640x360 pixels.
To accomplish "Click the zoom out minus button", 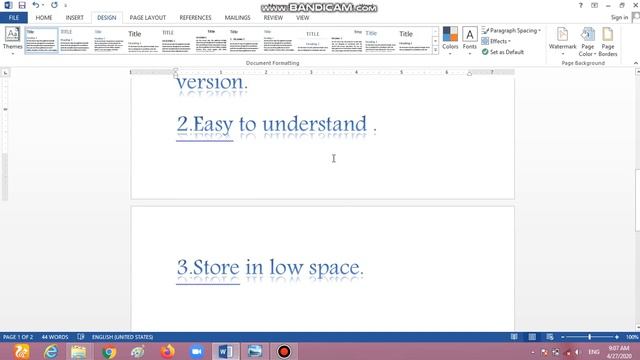I will pos(563,337).
